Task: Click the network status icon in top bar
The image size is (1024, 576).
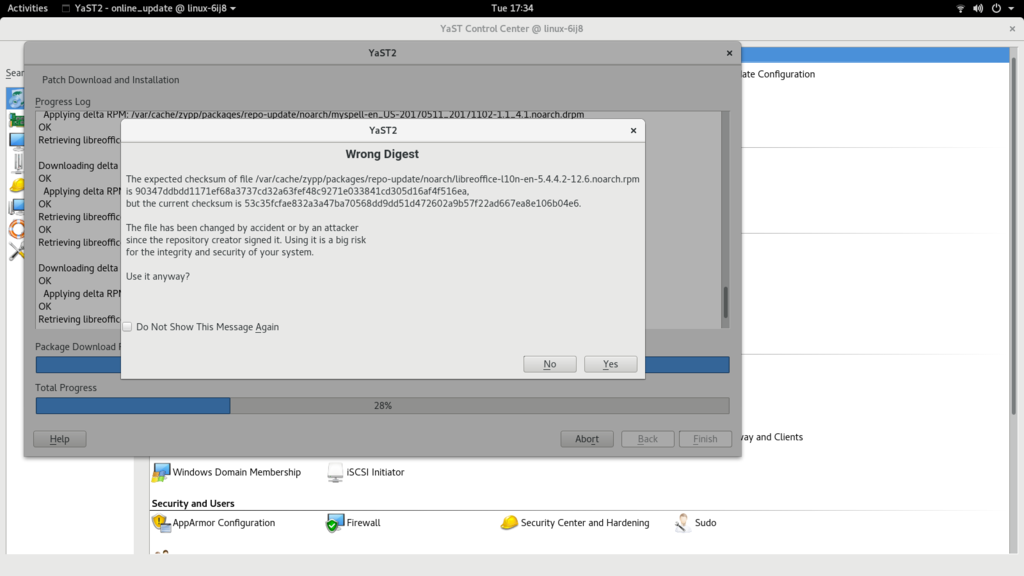Action: [x=960, y=8]
